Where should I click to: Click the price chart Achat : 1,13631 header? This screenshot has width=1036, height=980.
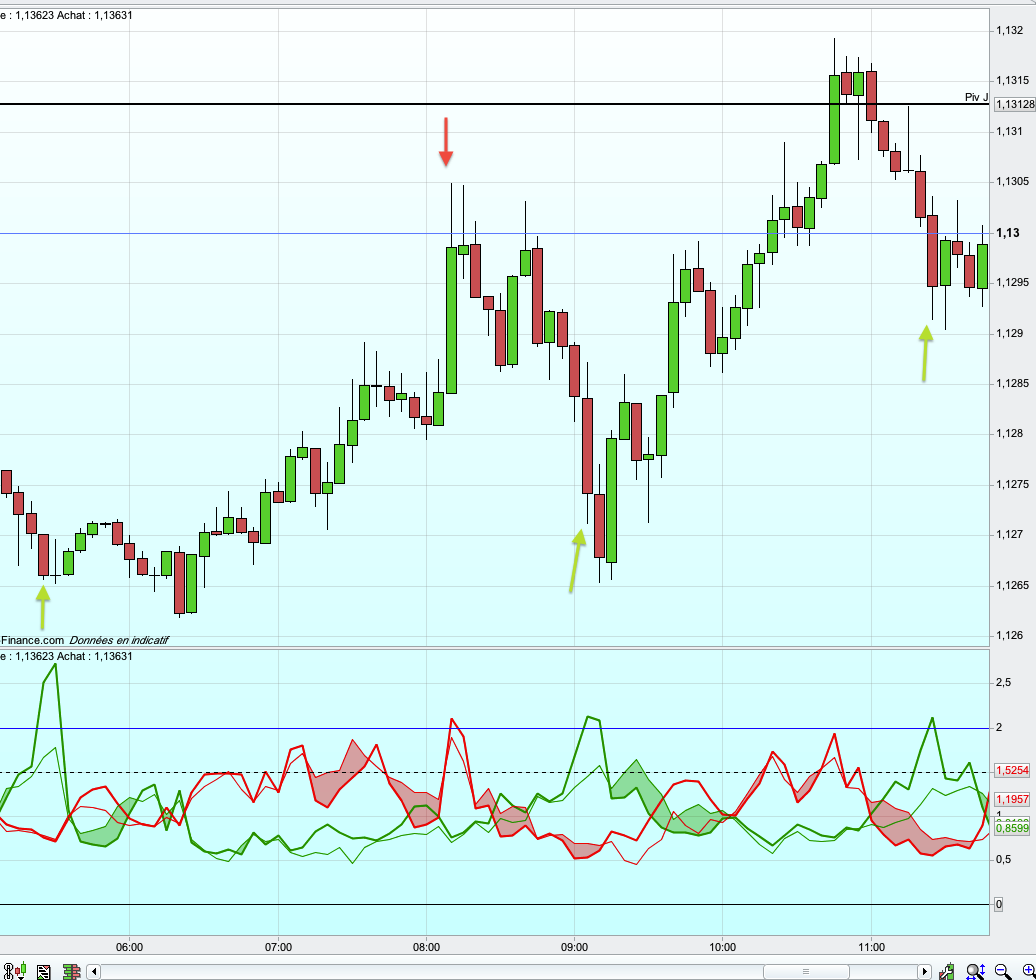coord(94,15)
